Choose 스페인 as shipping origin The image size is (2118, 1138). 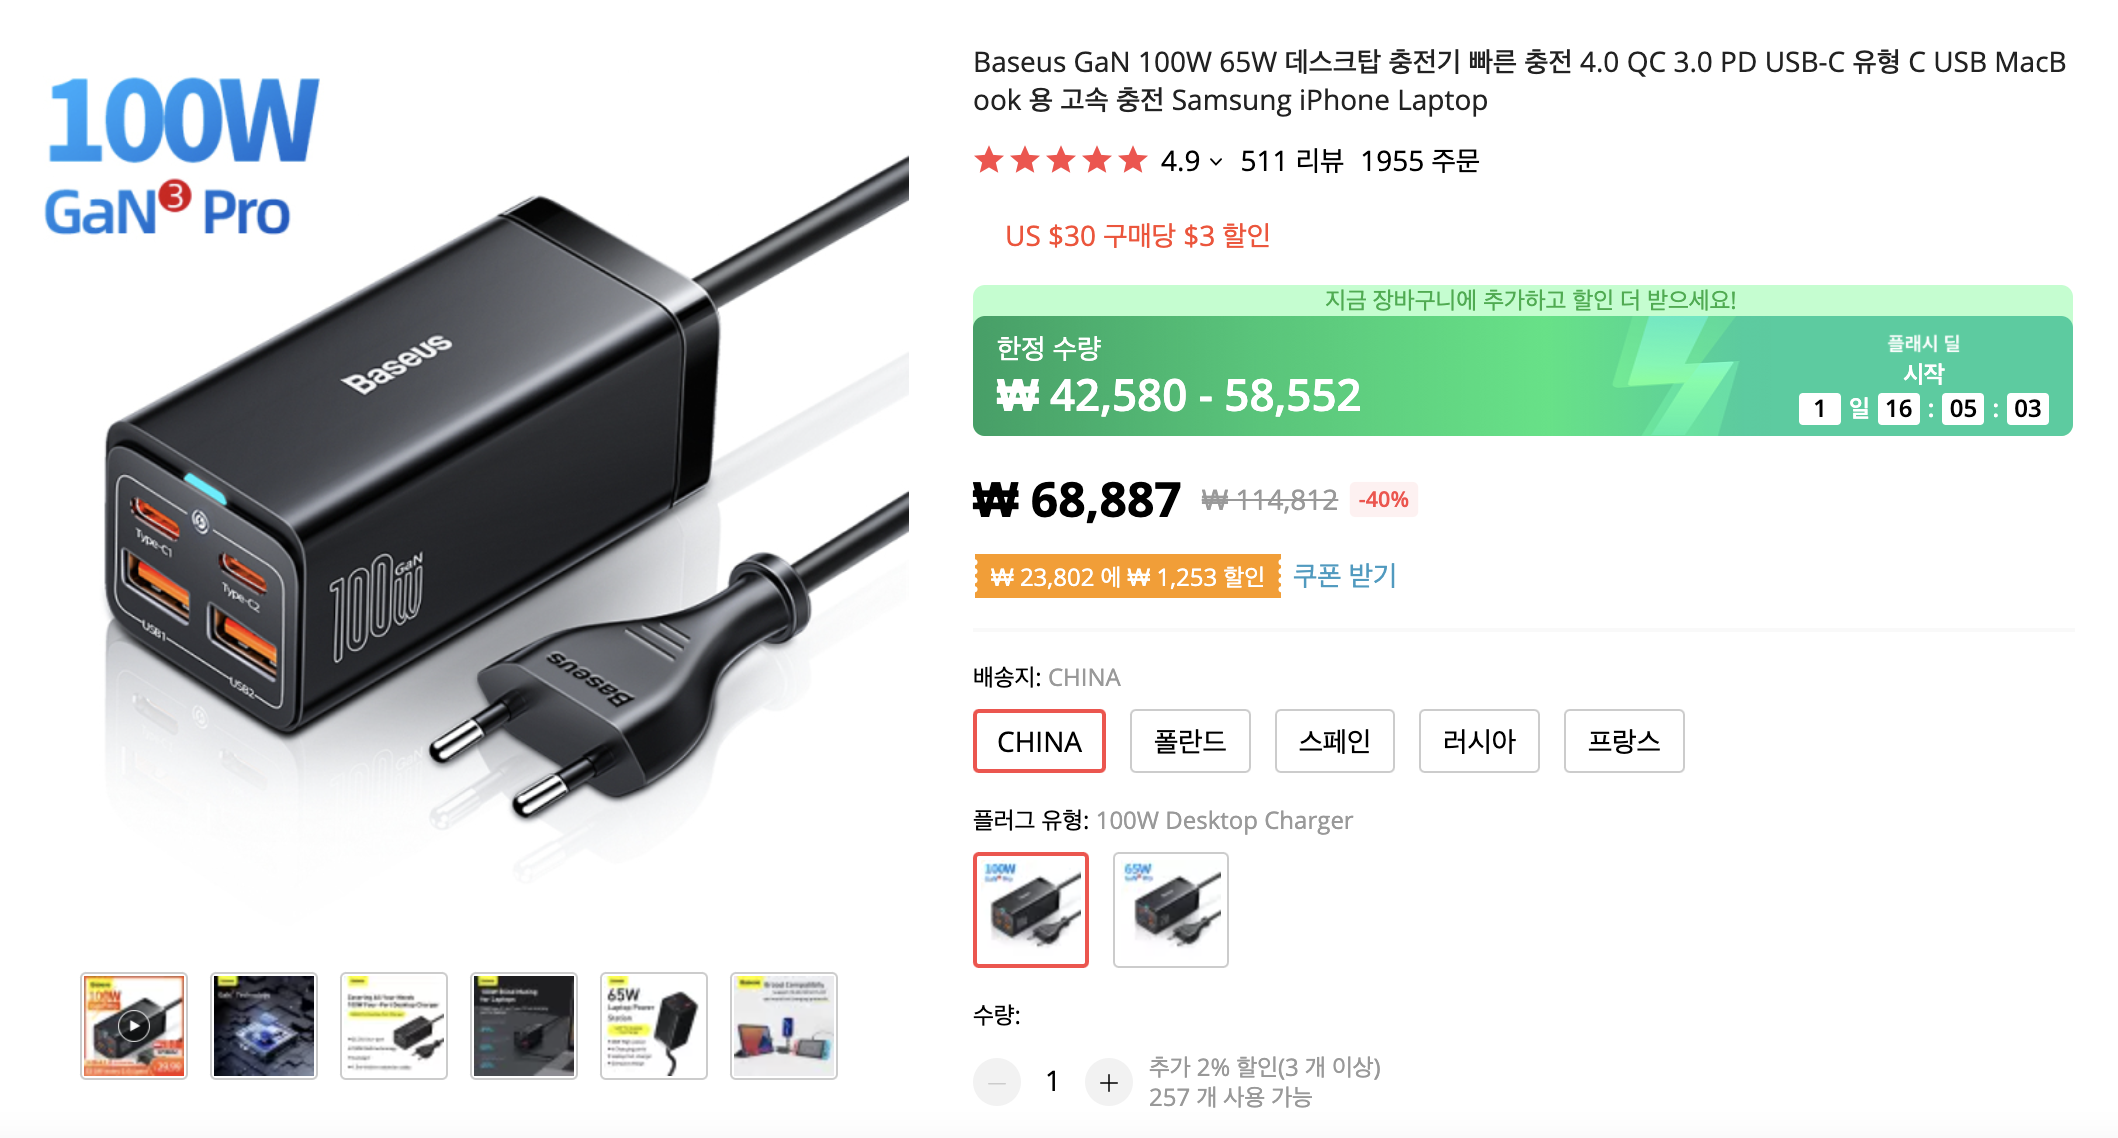click(x=1335, y=741)
